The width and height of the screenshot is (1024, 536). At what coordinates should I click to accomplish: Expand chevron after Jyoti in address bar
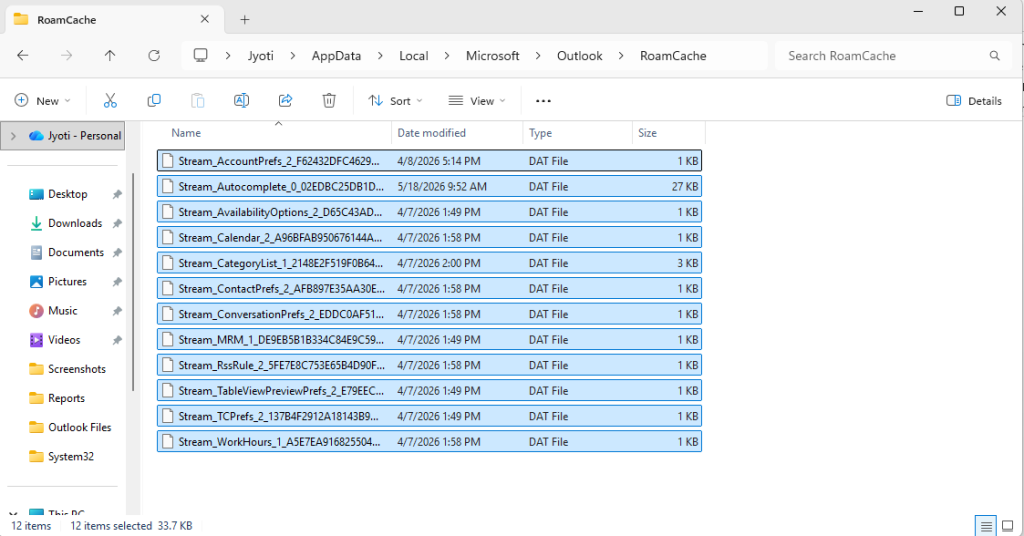(x=293, y=56)
